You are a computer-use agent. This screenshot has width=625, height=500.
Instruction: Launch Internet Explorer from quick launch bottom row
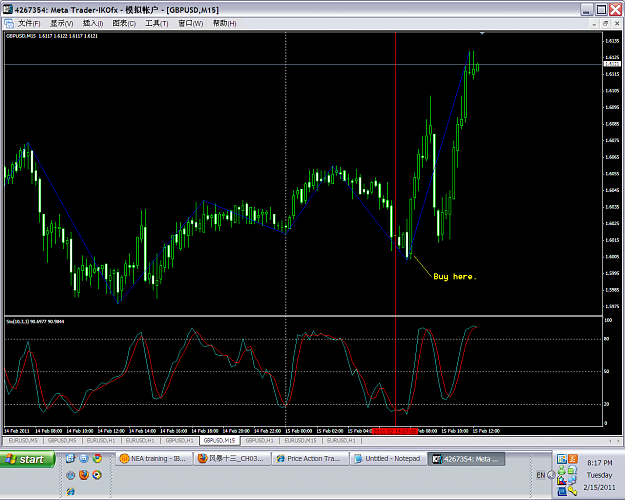[x=71, y=491]
